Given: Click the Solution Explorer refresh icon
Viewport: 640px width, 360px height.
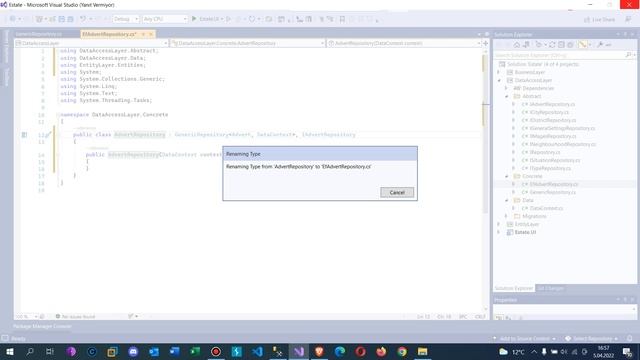Looking at the screenshot, I should point(552,45).
